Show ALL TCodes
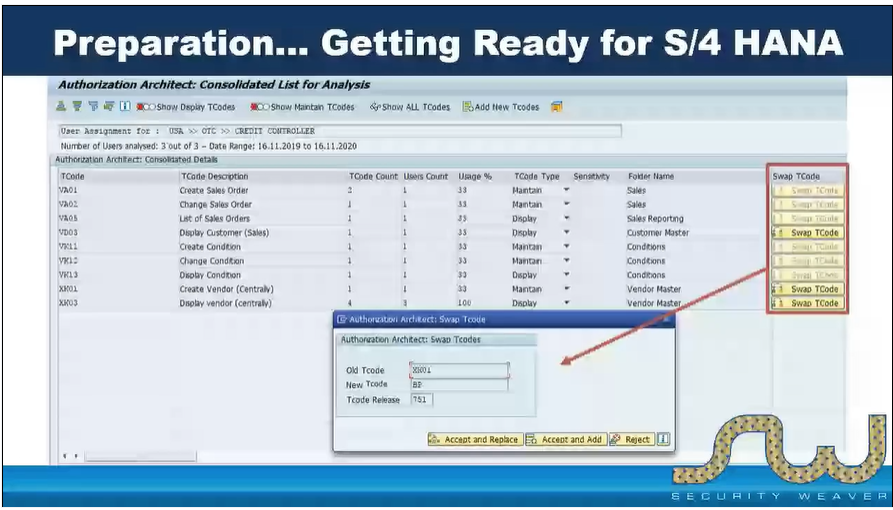This screenshot has width=893, height=510. [416, 107]
